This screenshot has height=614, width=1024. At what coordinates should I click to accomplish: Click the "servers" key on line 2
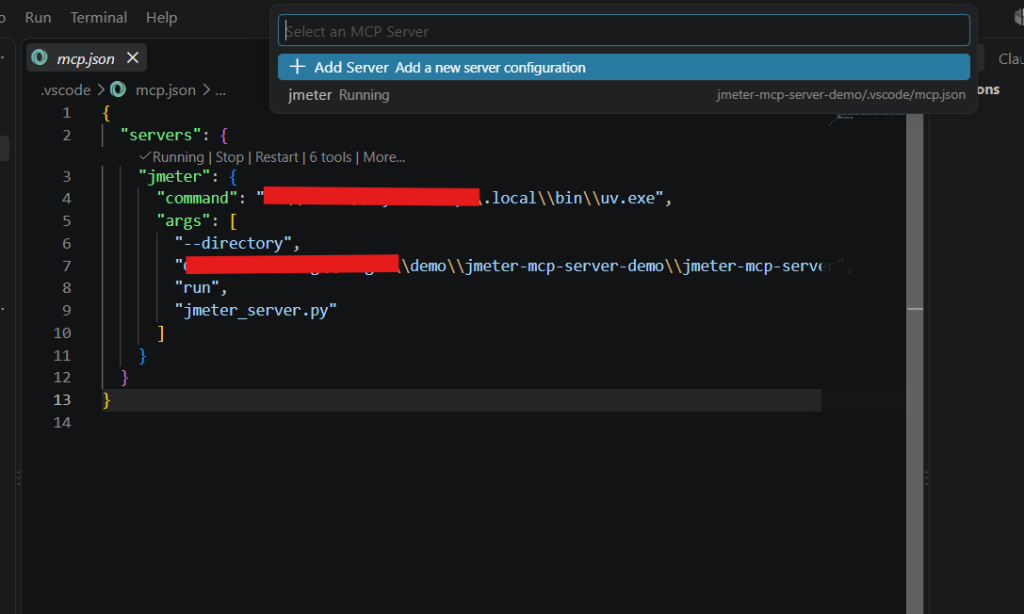161,135
